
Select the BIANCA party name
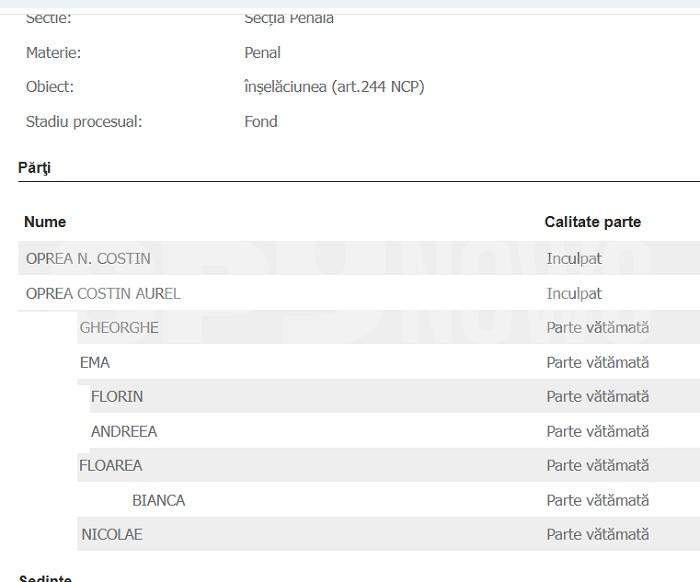[x=158, y=501]
